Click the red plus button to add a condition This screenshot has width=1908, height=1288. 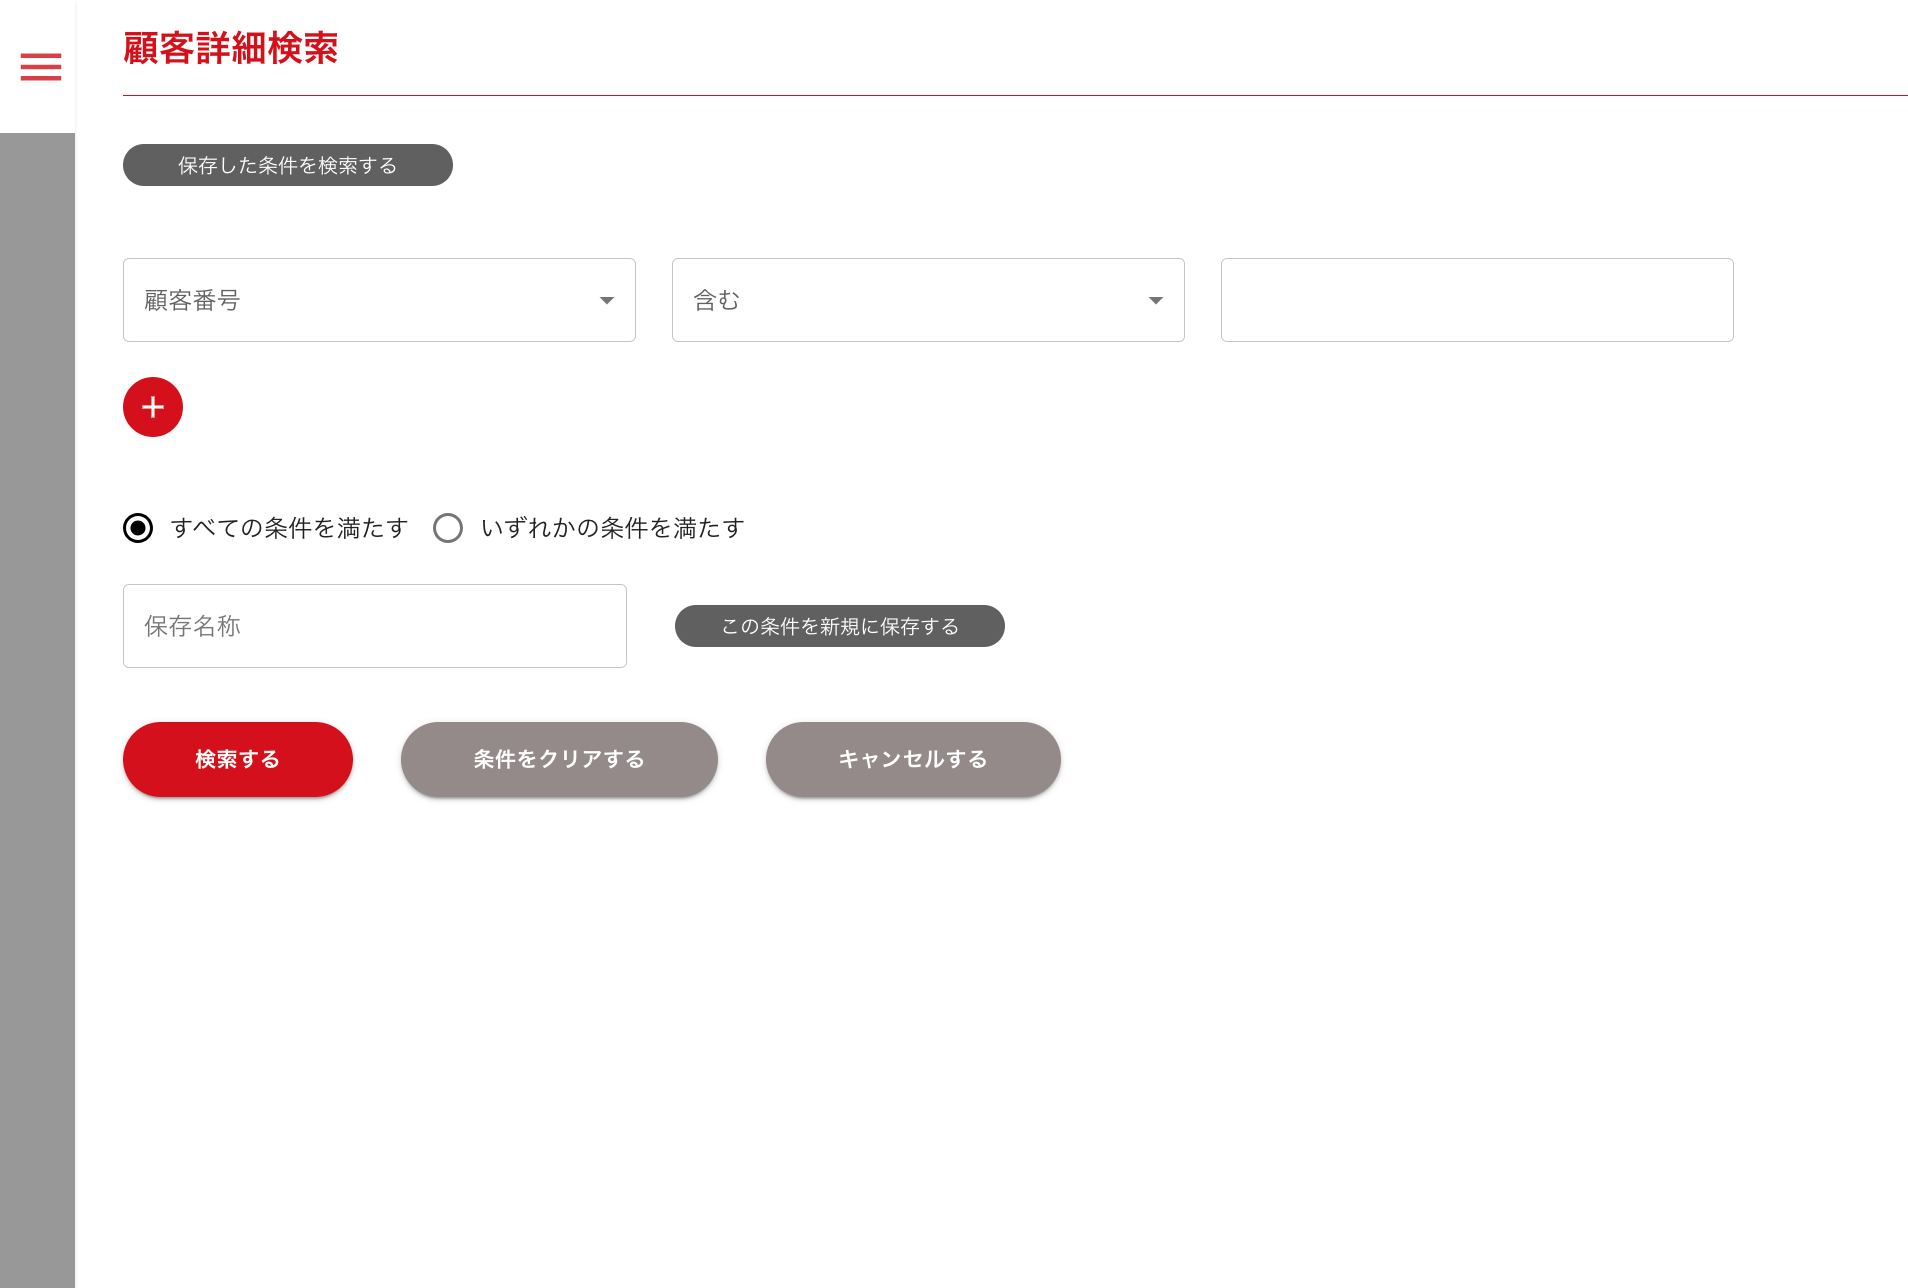153,407
